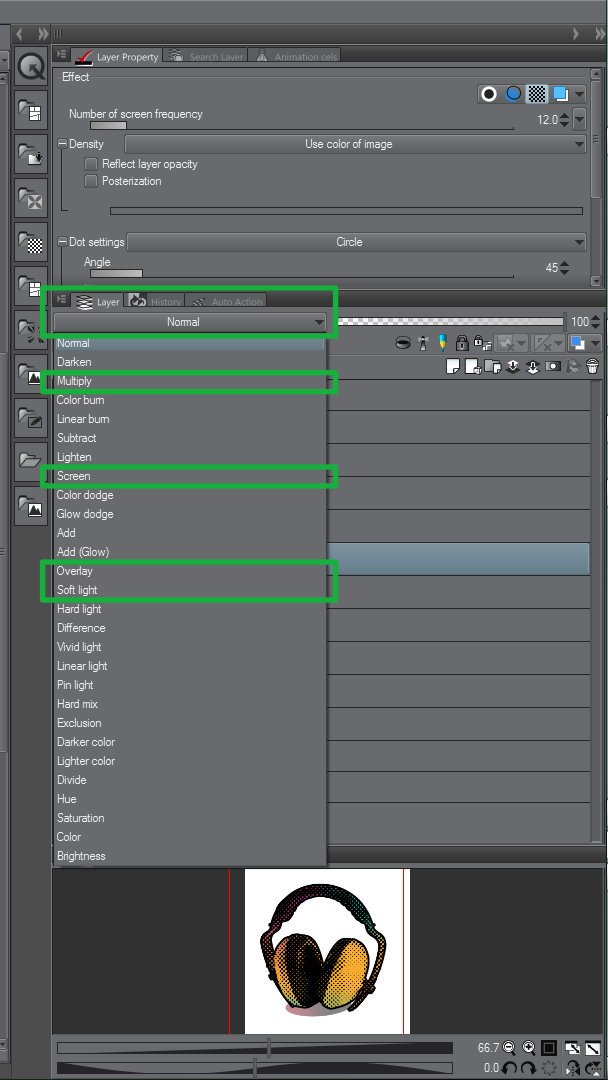The height and width of the screenshot is (1080, 608).
Task: Adjust Number of screen frequency slider
Action: click(302, 126)
